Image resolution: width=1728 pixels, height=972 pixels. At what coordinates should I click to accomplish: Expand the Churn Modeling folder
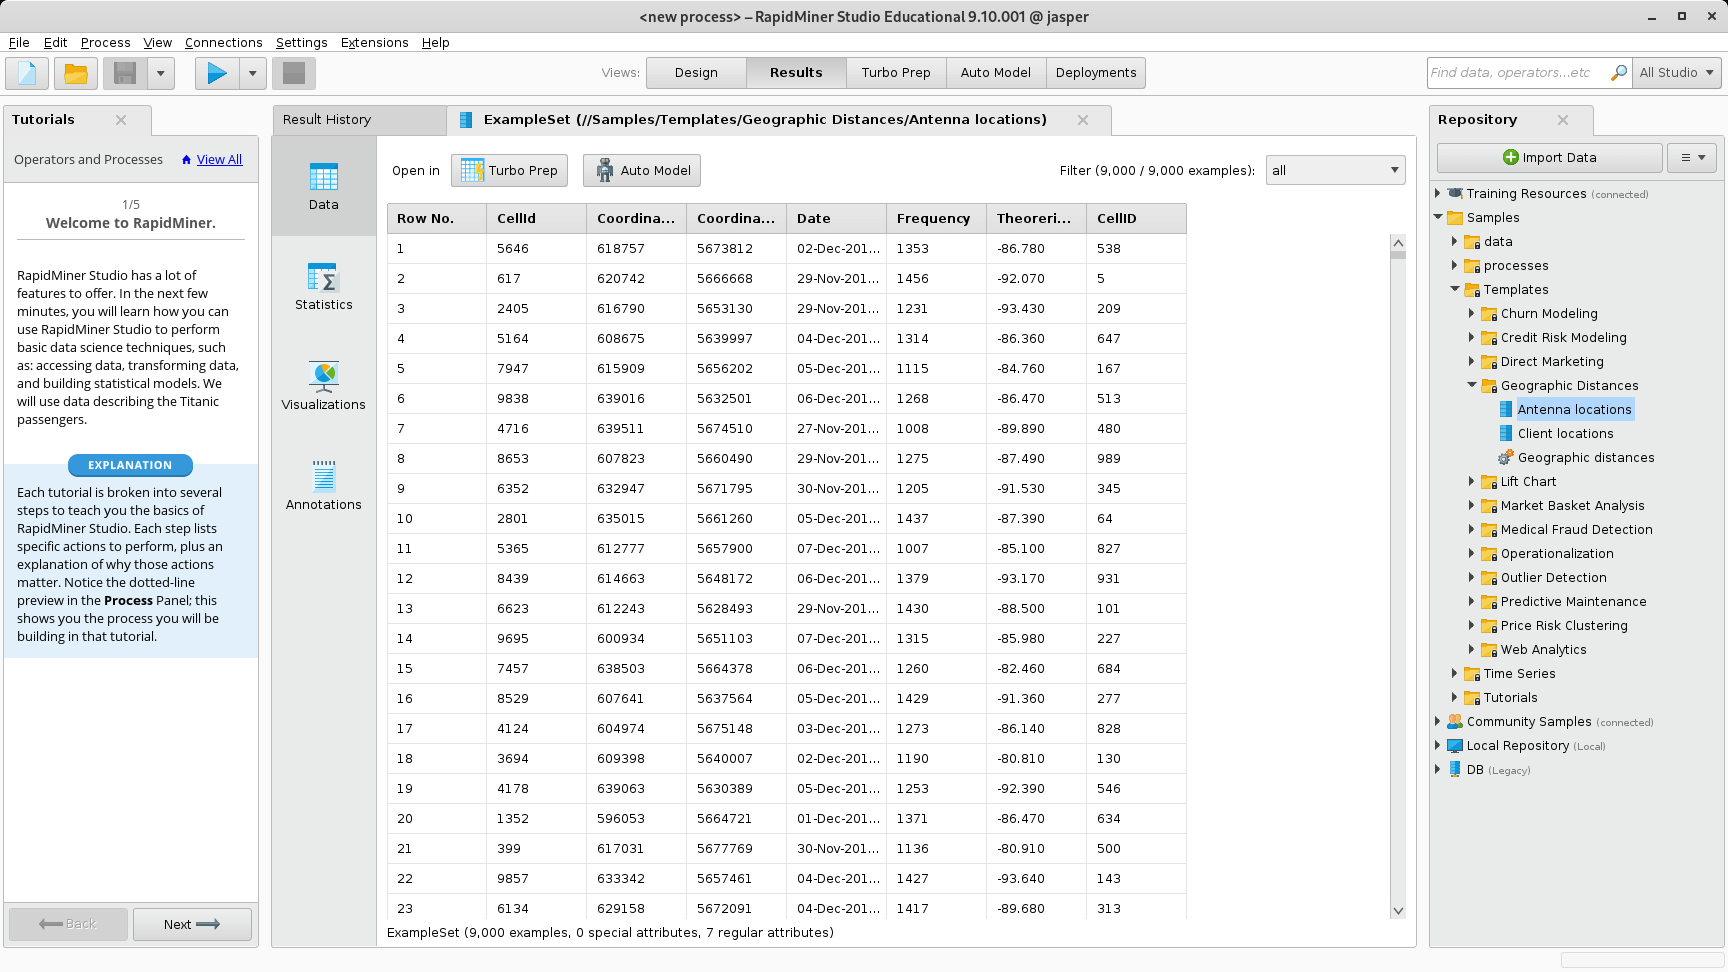(1470, 313)
